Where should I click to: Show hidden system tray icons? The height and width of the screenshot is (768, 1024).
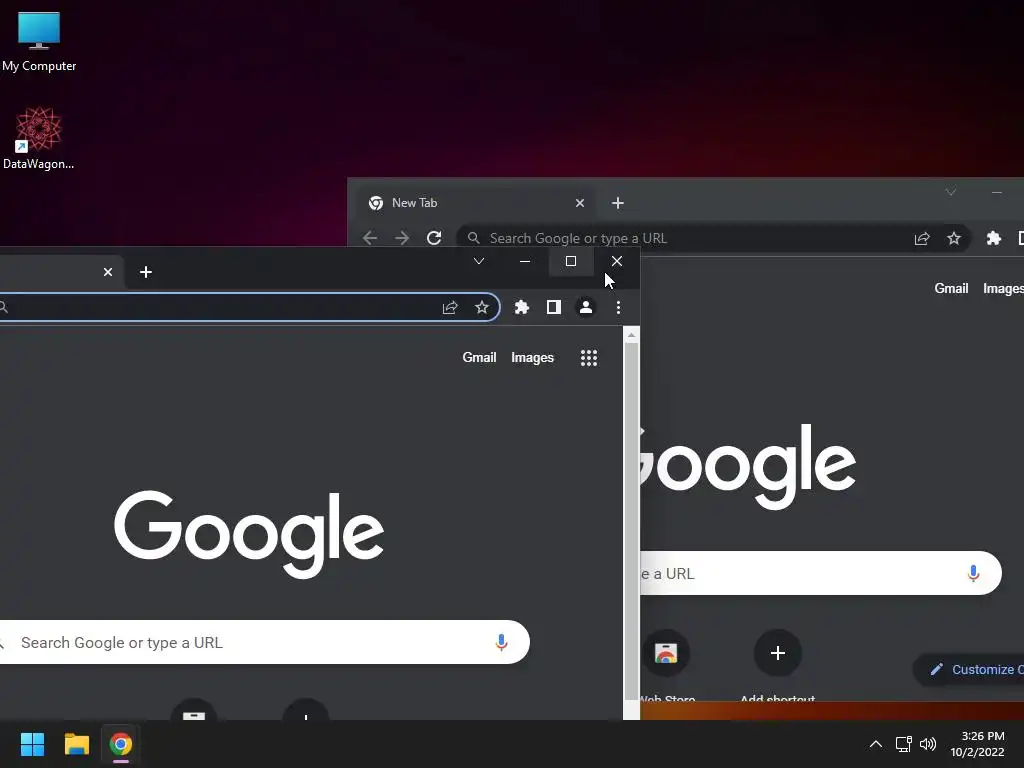[x=876, y=744]
